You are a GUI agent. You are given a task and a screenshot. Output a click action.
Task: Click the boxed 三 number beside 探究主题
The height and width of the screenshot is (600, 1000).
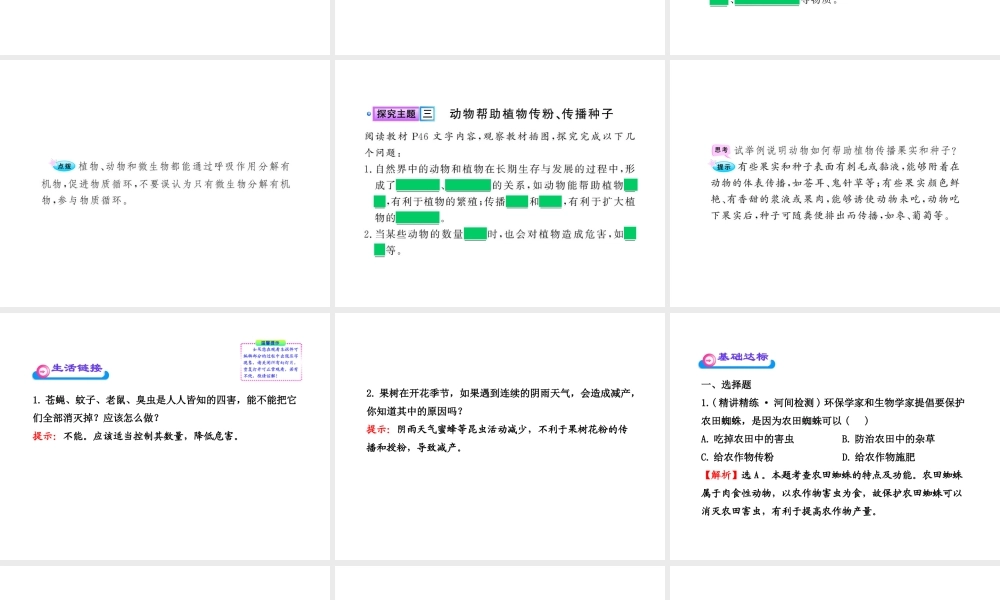(x=427, y=114)
